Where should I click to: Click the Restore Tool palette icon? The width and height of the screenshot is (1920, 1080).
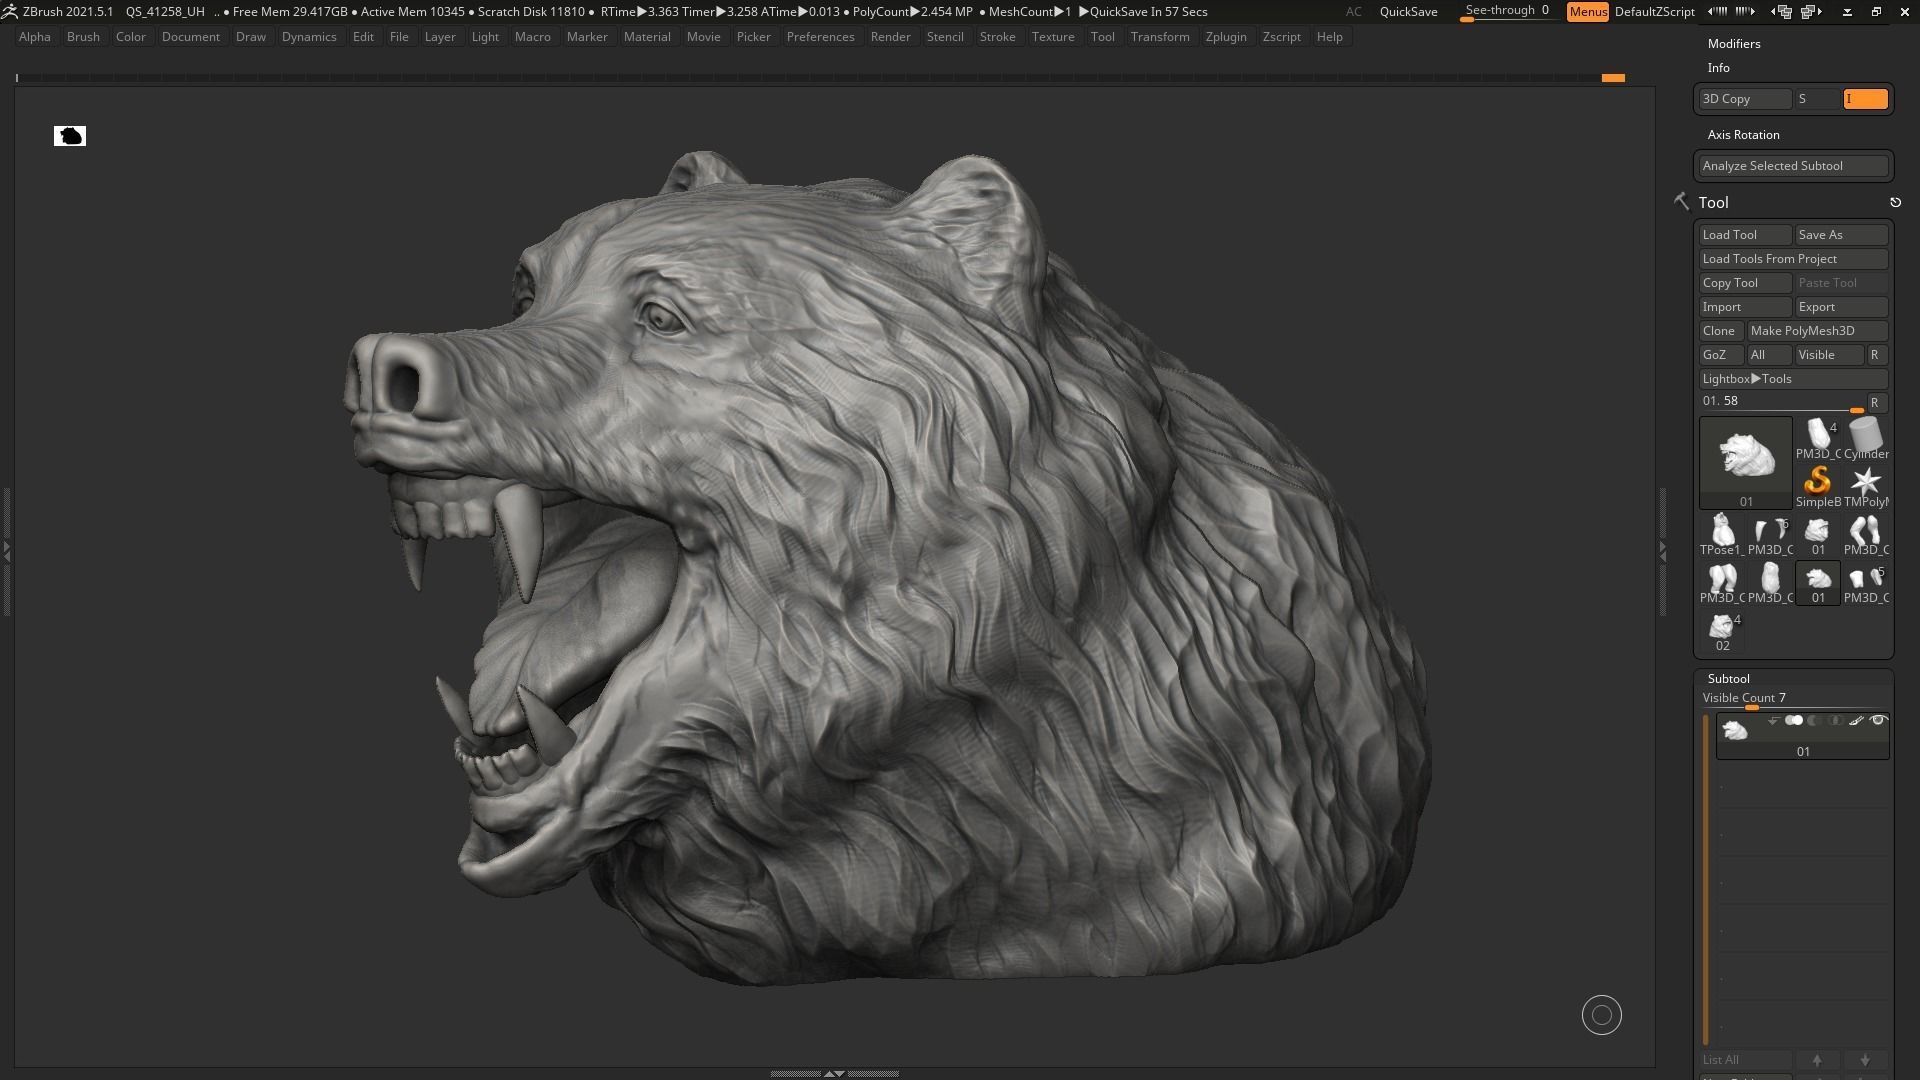tap(1895, 202)
